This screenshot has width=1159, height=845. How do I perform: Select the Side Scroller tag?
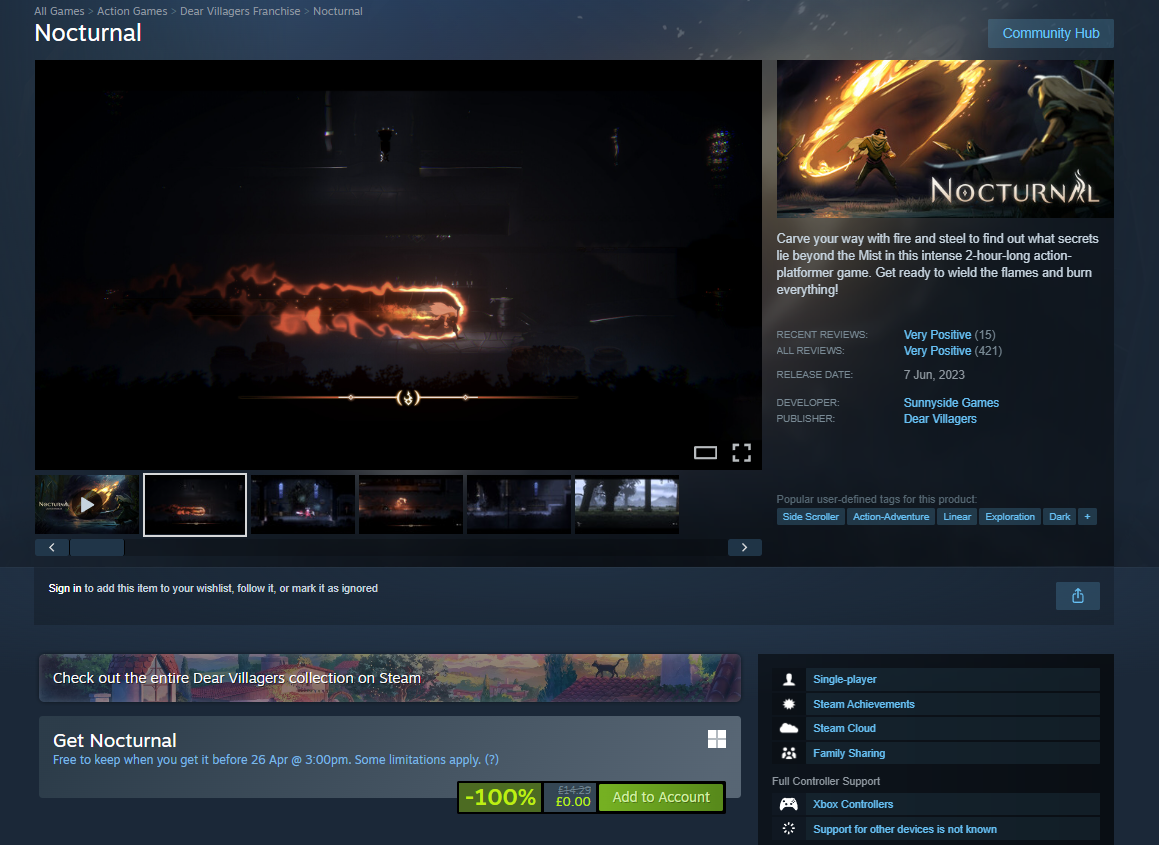pyautogui.click(x=810, y=517)
